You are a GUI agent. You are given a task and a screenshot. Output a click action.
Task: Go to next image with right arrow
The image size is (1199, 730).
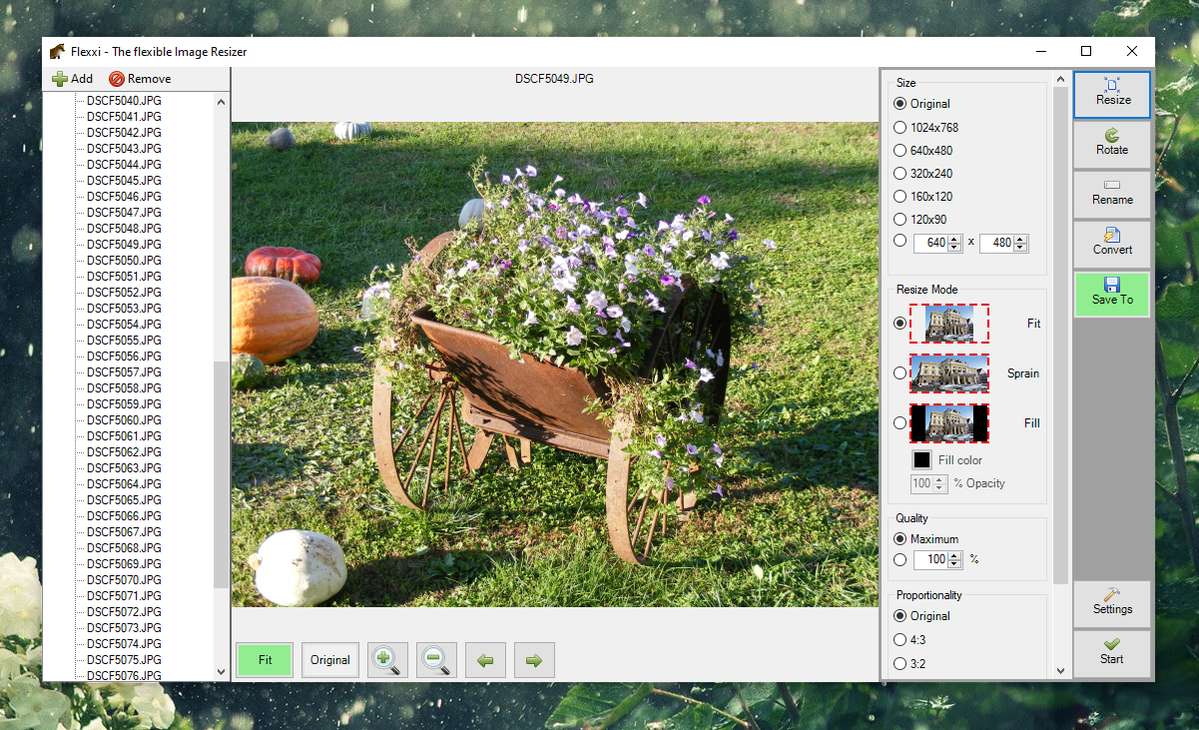tap(534, 660)
